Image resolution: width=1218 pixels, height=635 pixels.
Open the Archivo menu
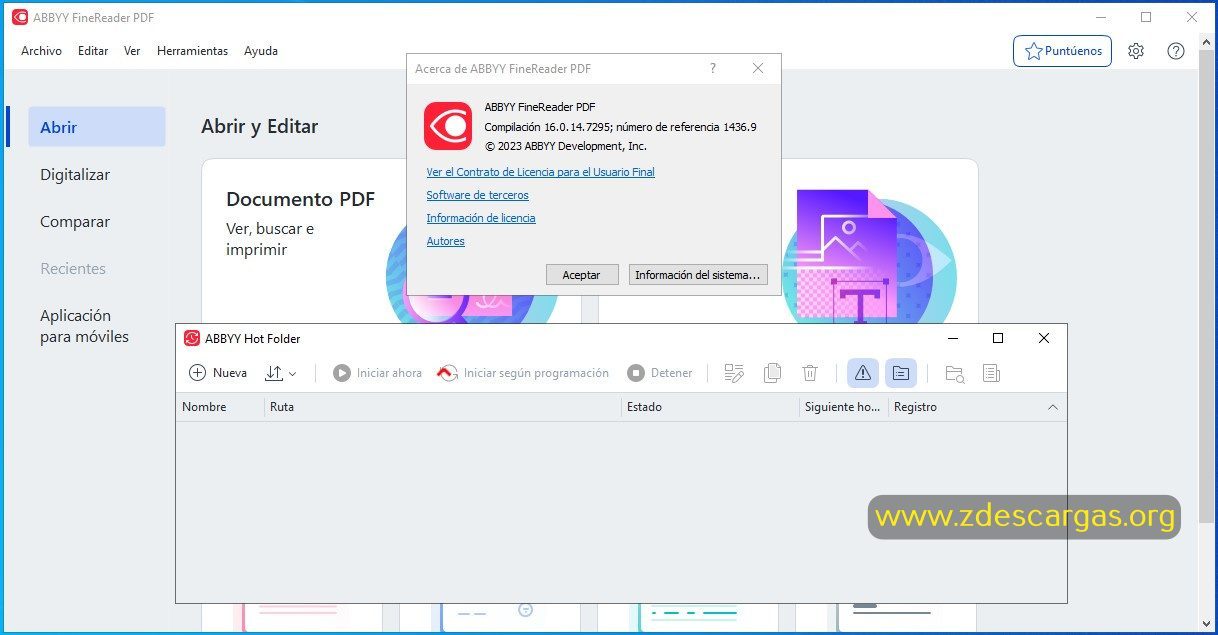point(41,51)
